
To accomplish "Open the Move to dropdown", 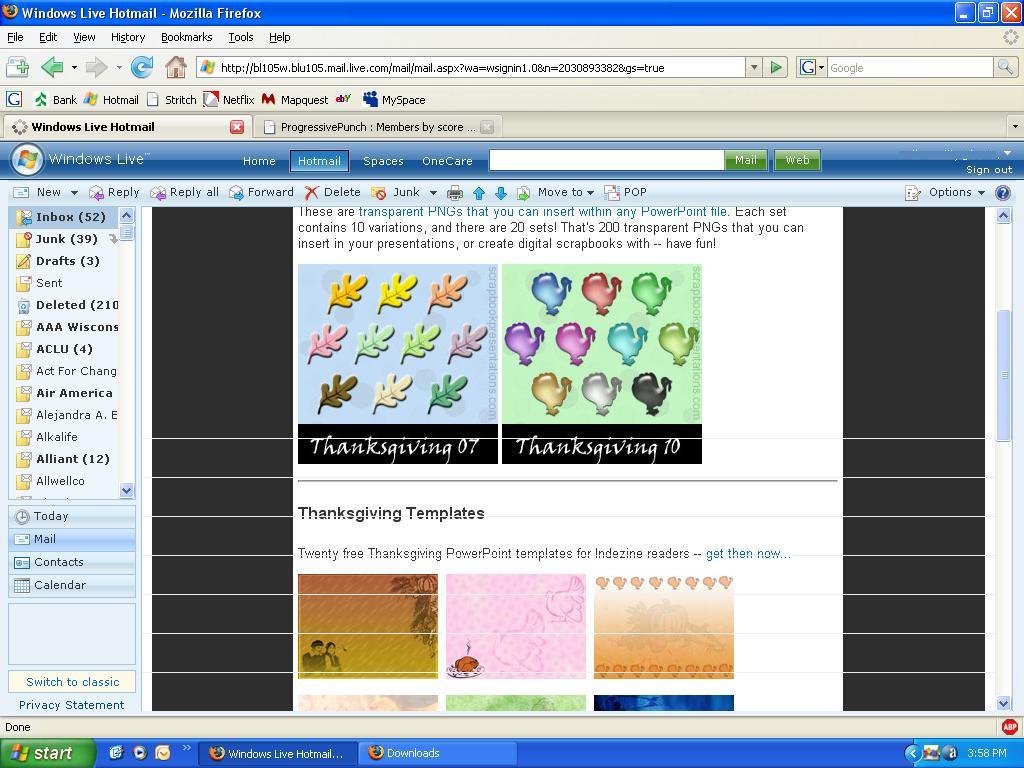I will point(565,192).
